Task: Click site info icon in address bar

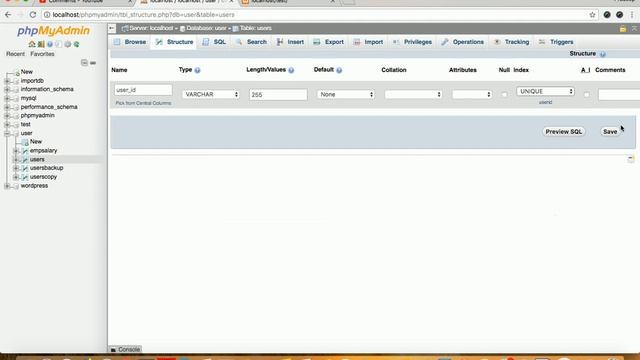Action: tap(47, 15)
